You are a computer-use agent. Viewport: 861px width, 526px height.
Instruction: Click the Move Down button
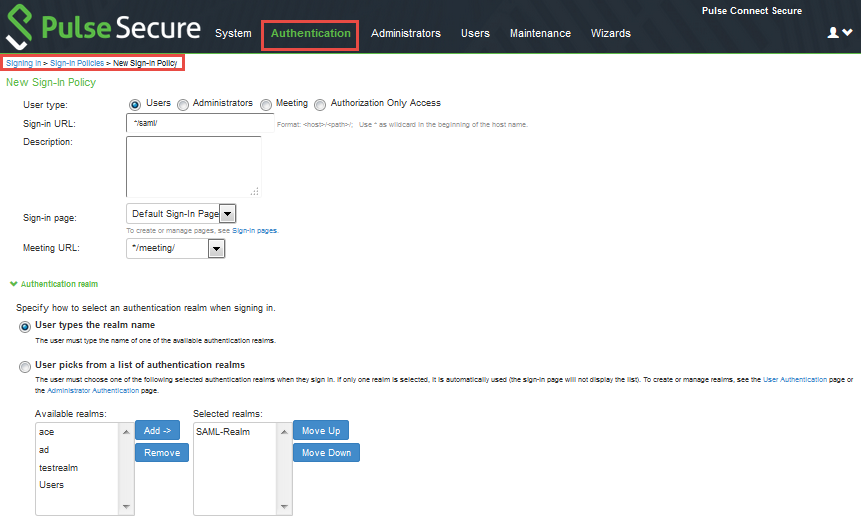[x=326, y=452]
